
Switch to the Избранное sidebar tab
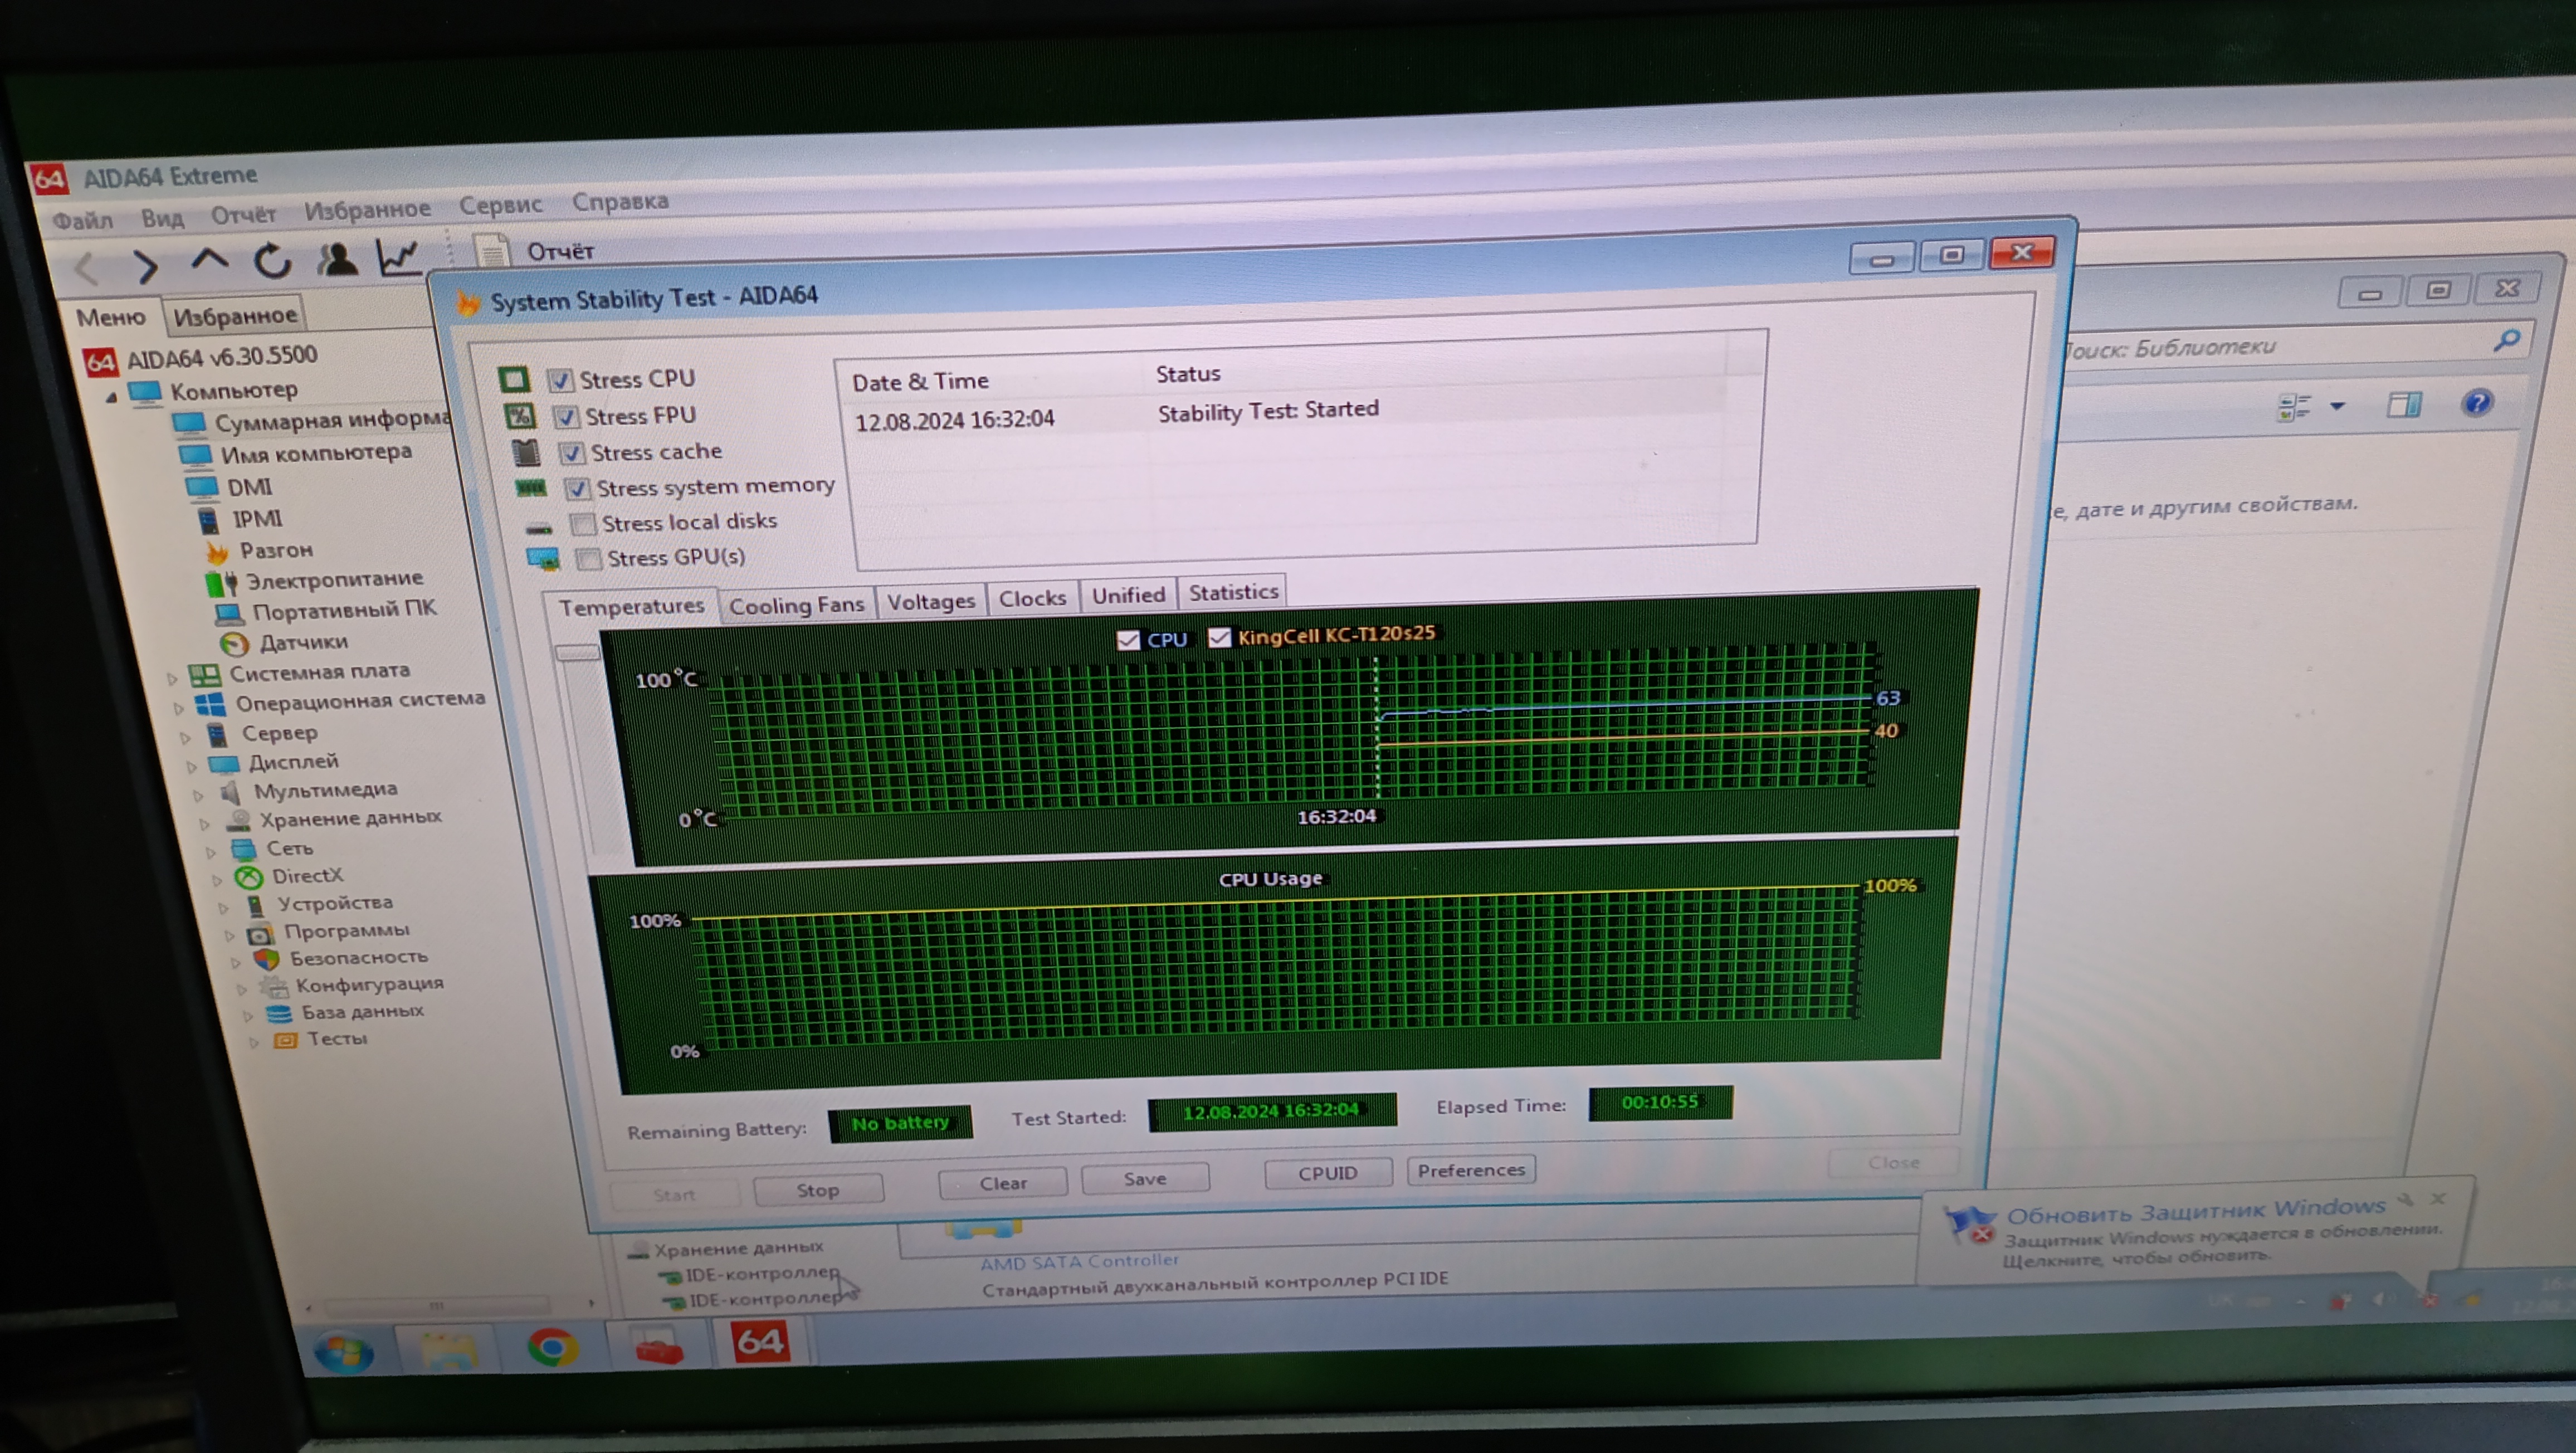[235, 316]
